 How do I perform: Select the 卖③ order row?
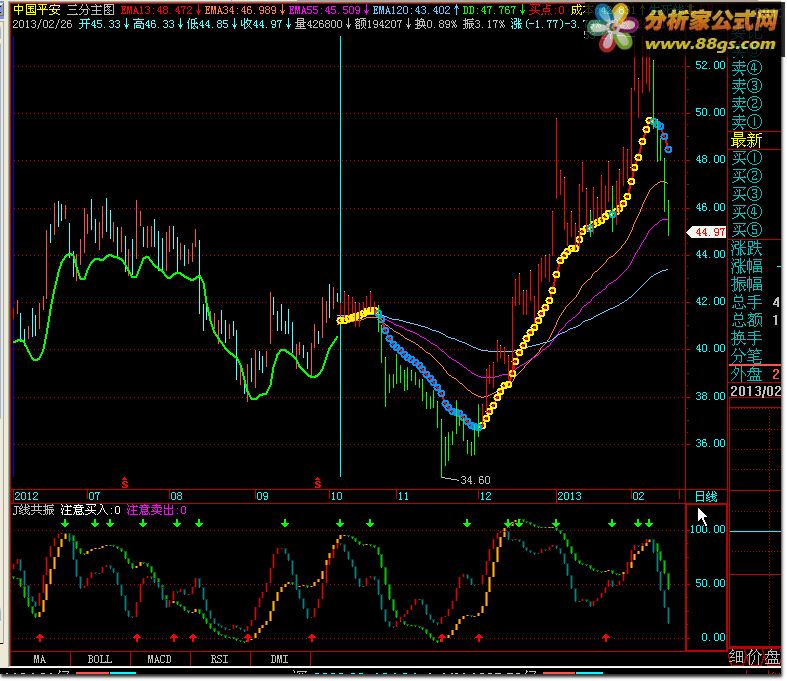747,86
